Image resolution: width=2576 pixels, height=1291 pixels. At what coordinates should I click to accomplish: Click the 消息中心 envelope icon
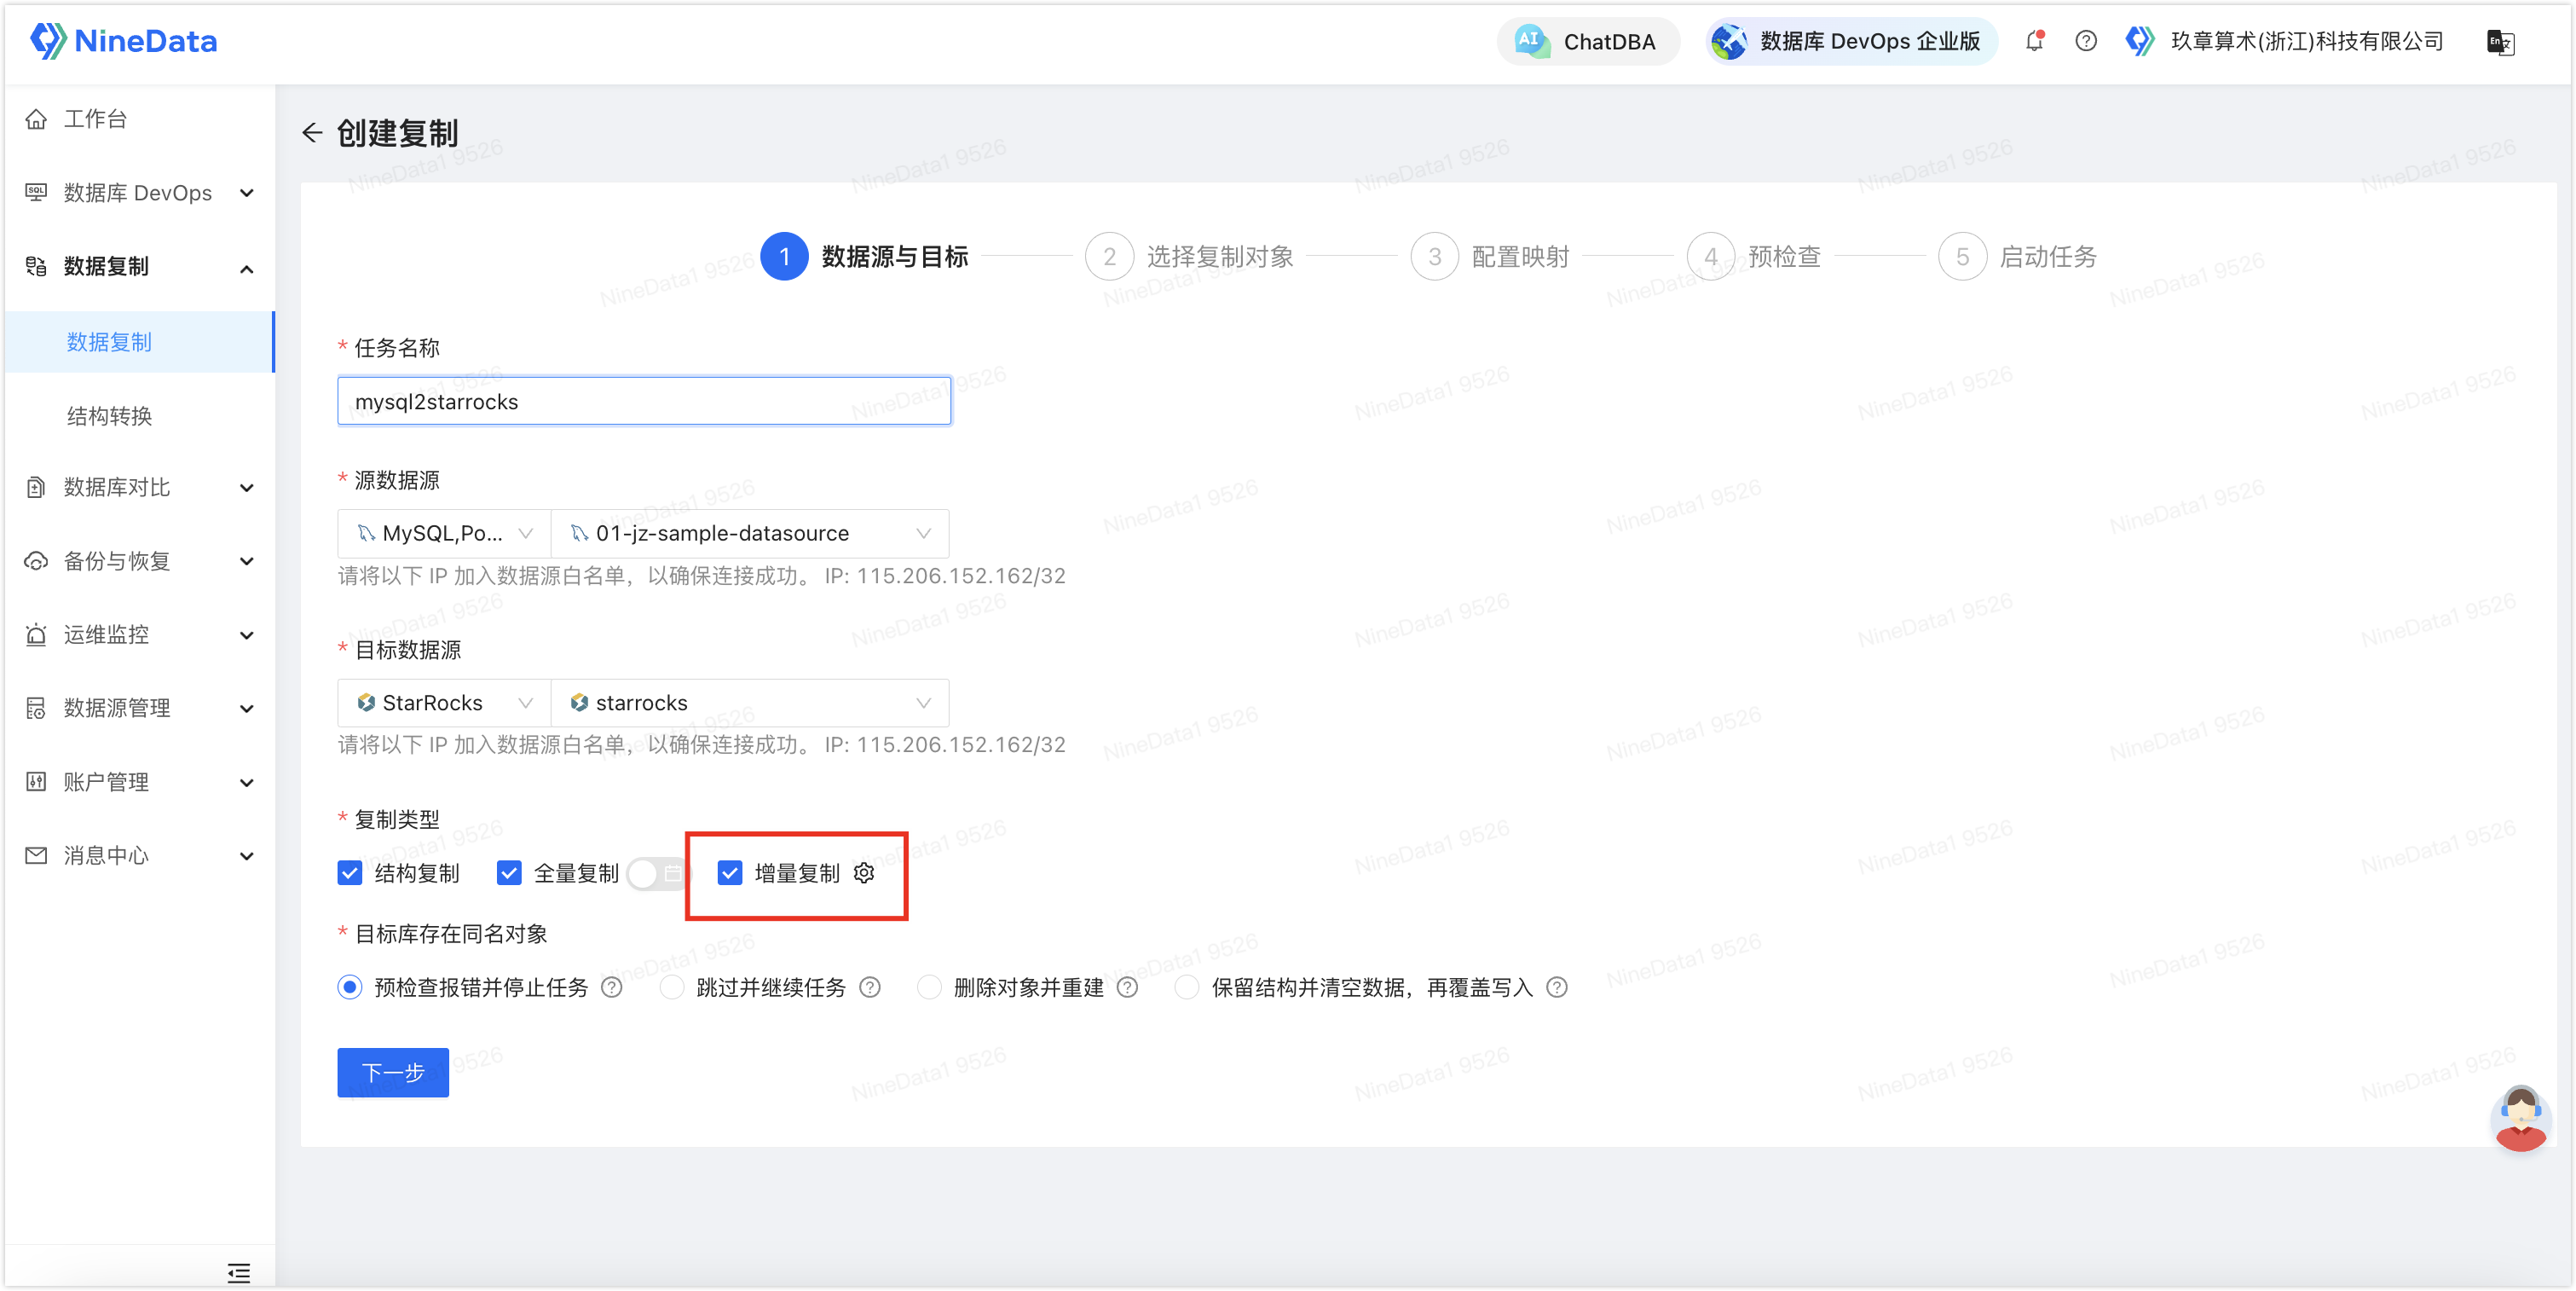36,855
